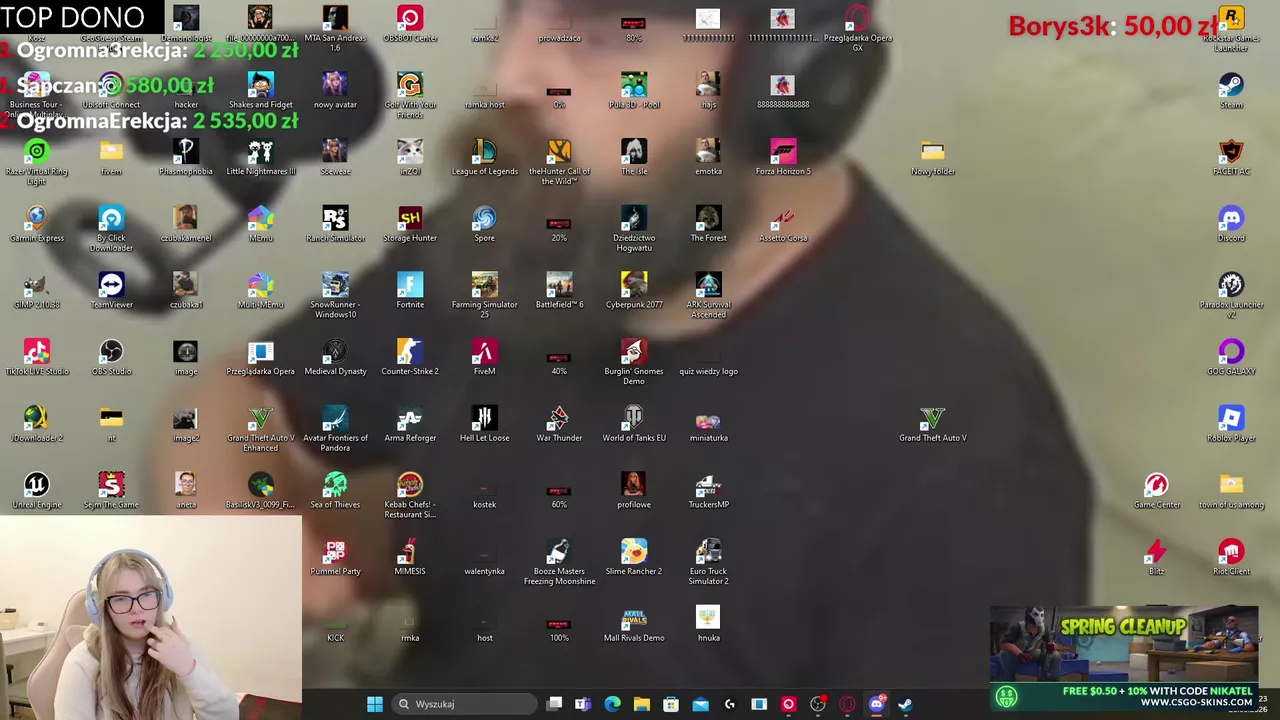
Task: Open the Dziedzictwo Hogwartu shortcut
Action: point(634,219)
